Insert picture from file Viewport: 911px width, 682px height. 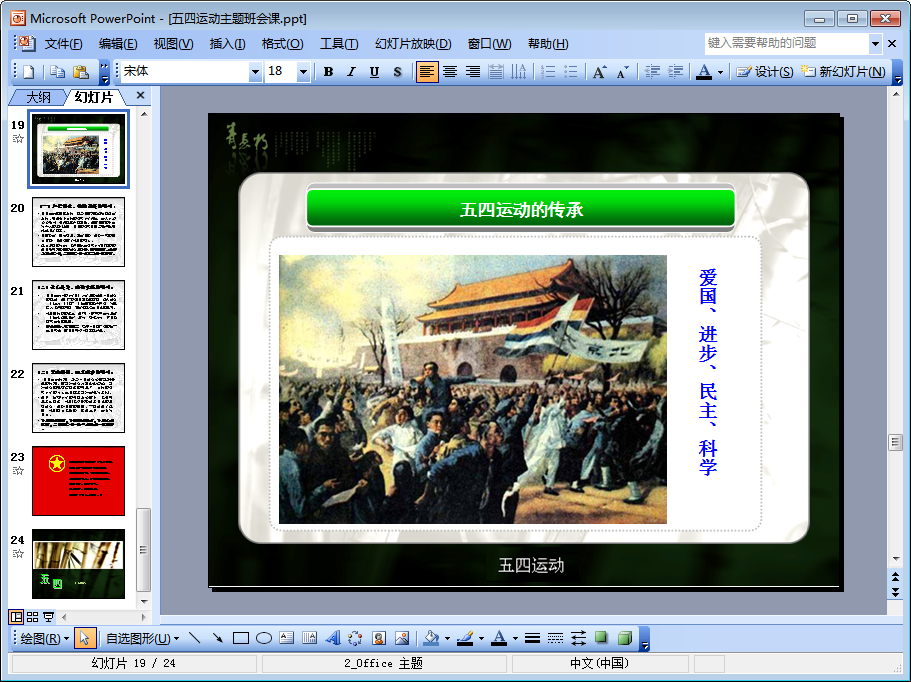point(401,638)
